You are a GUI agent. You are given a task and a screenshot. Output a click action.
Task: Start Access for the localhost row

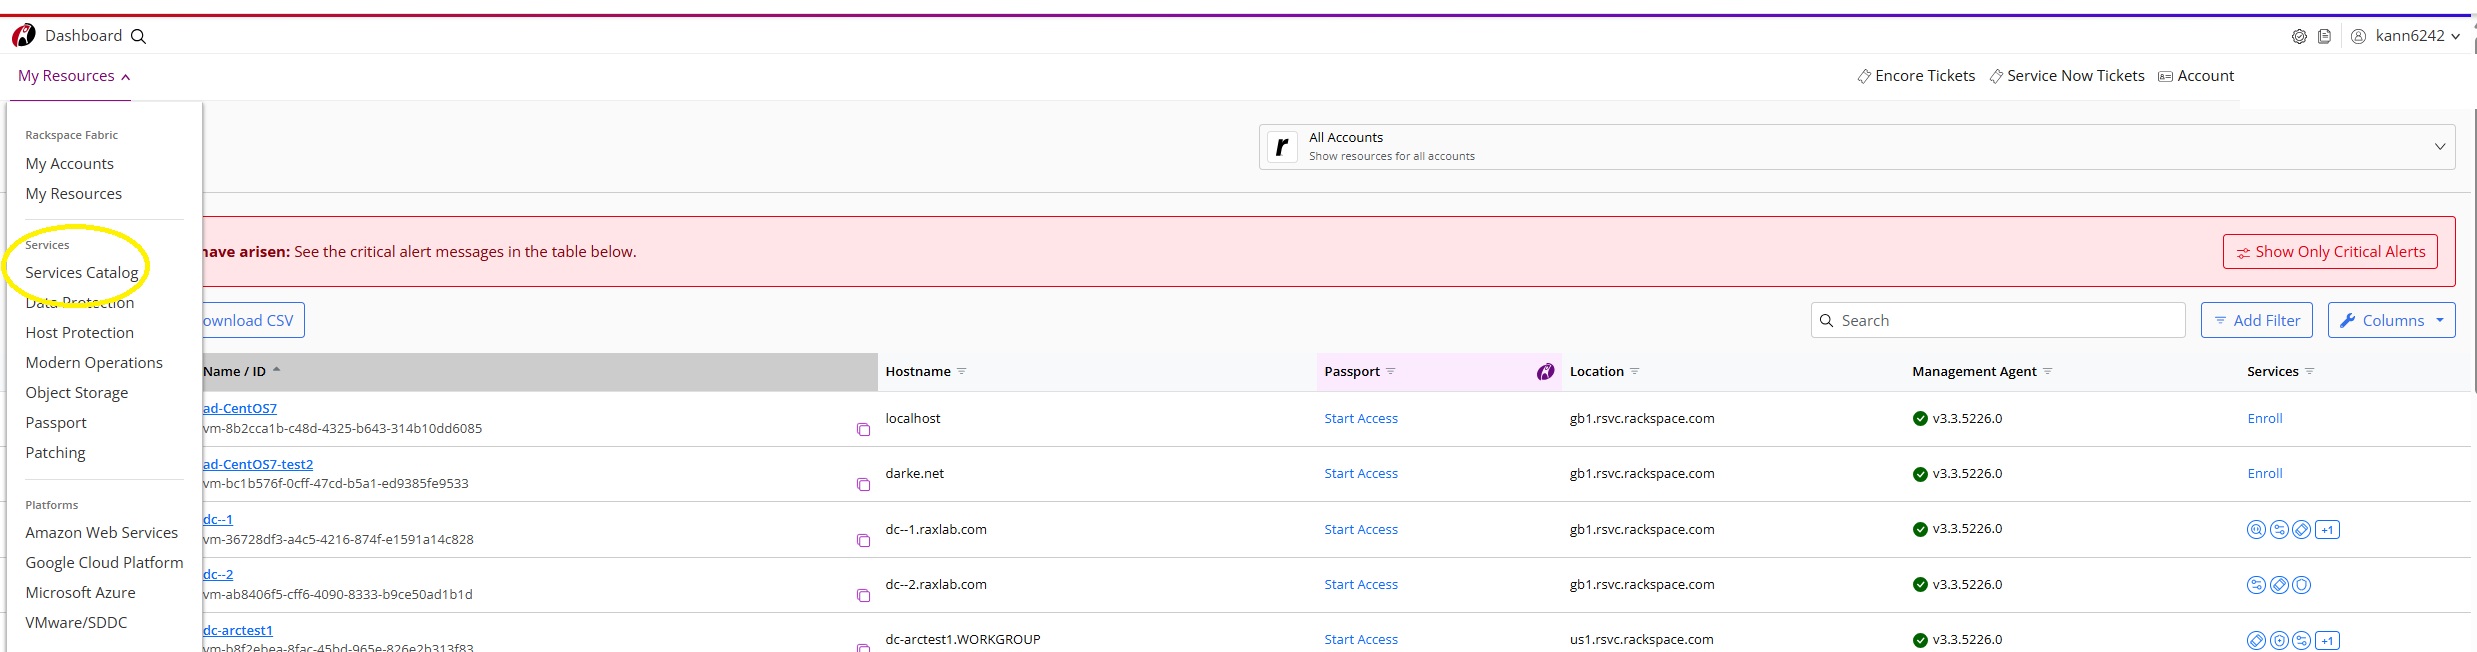click(x=1361, y=419)
